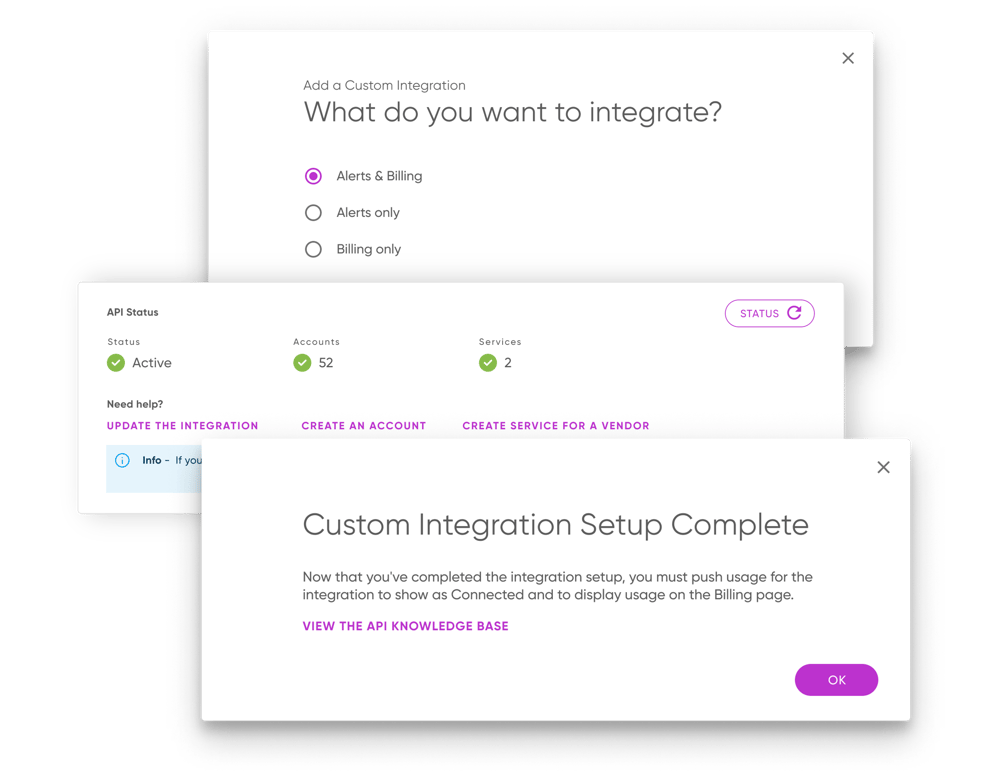
Task: Click the purple radio indicator for Alerts & Billing
Action: 313,176
